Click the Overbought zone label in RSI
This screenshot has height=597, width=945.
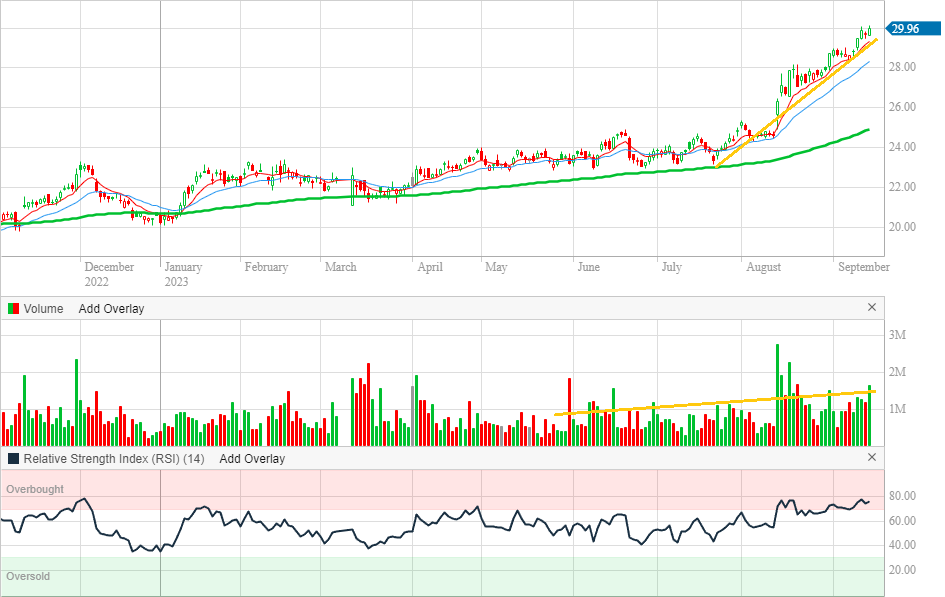pos(35,490)
